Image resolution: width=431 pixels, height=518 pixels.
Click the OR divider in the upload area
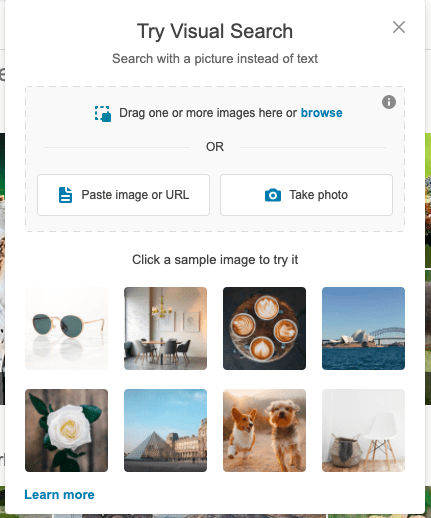click(x=215, y=147)
